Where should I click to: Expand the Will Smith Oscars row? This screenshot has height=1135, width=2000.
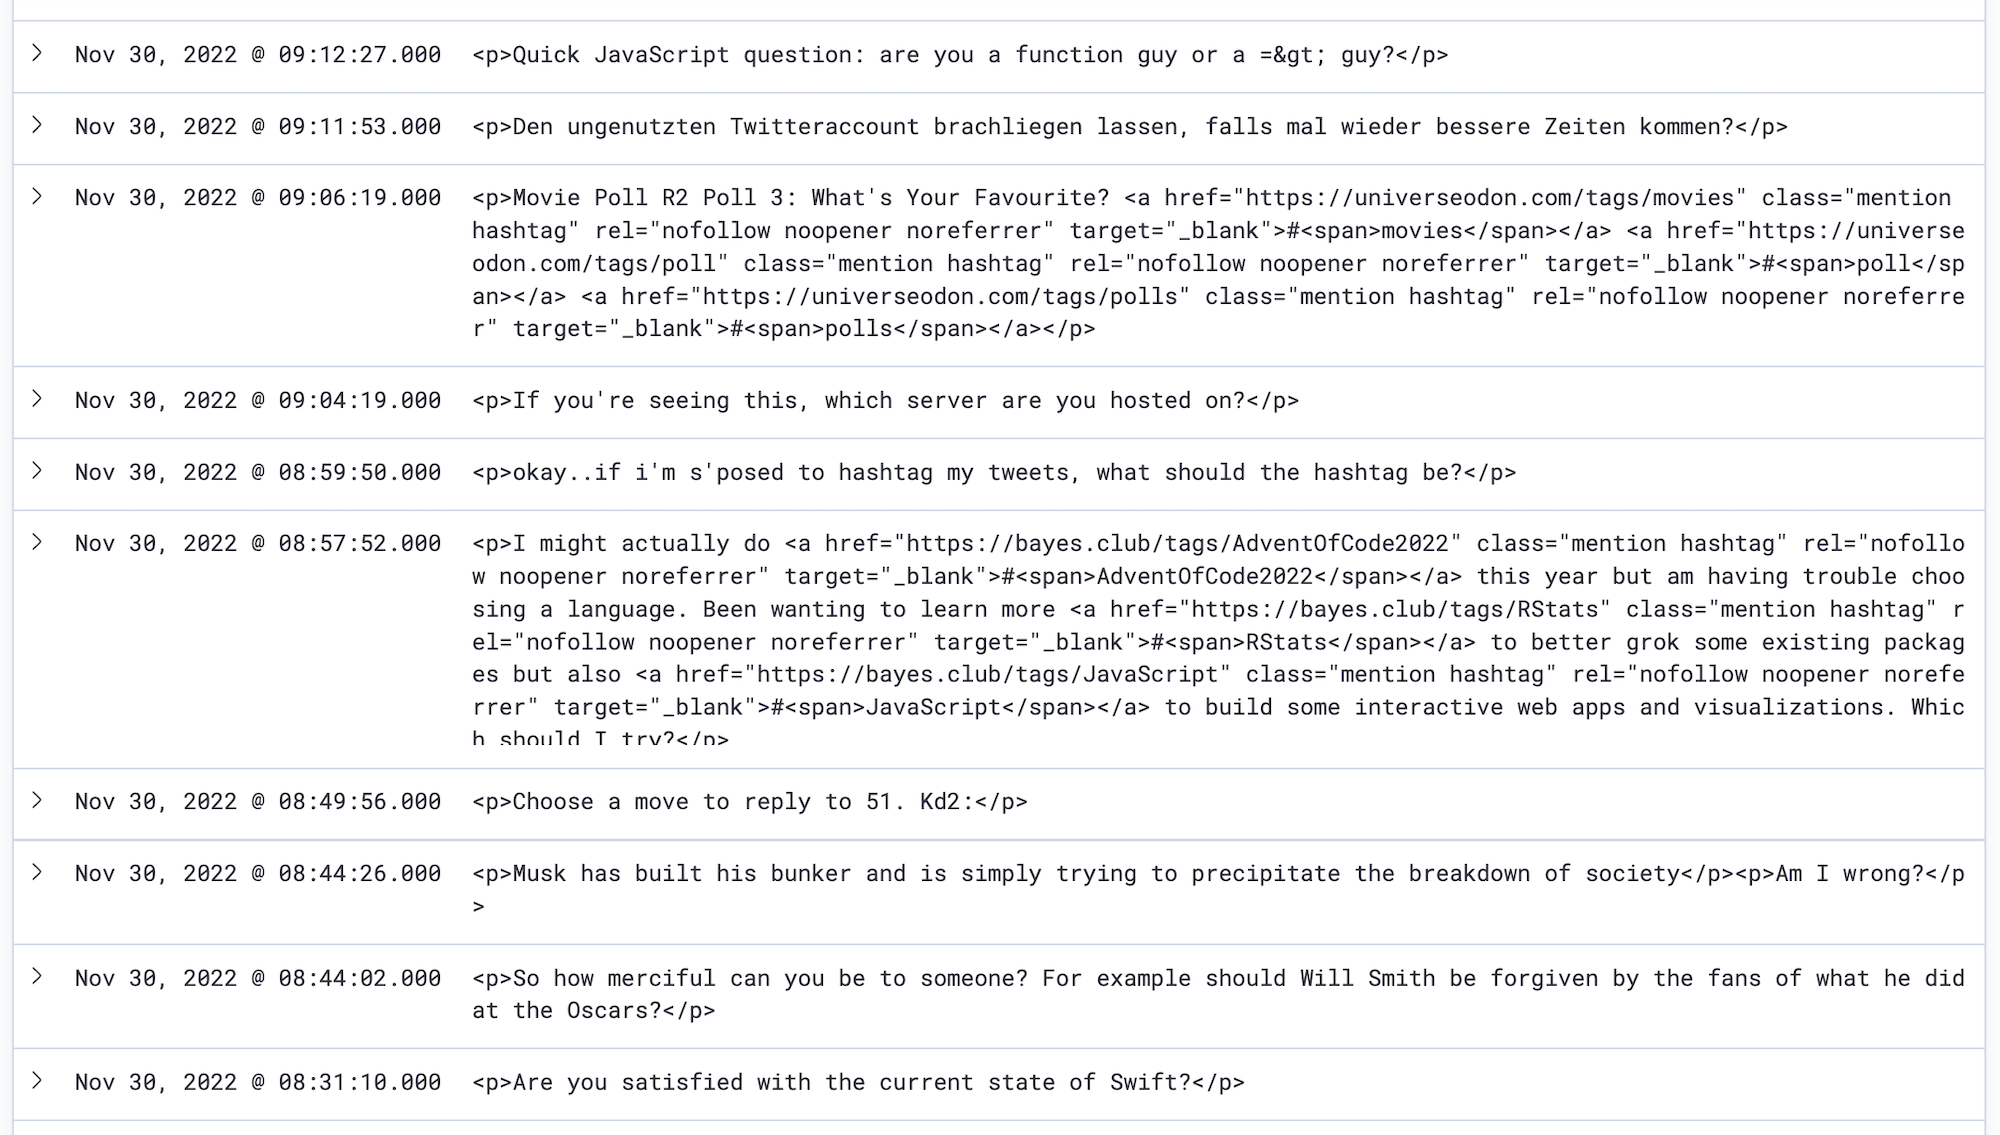pyautogui.click(x=37, y=977)
